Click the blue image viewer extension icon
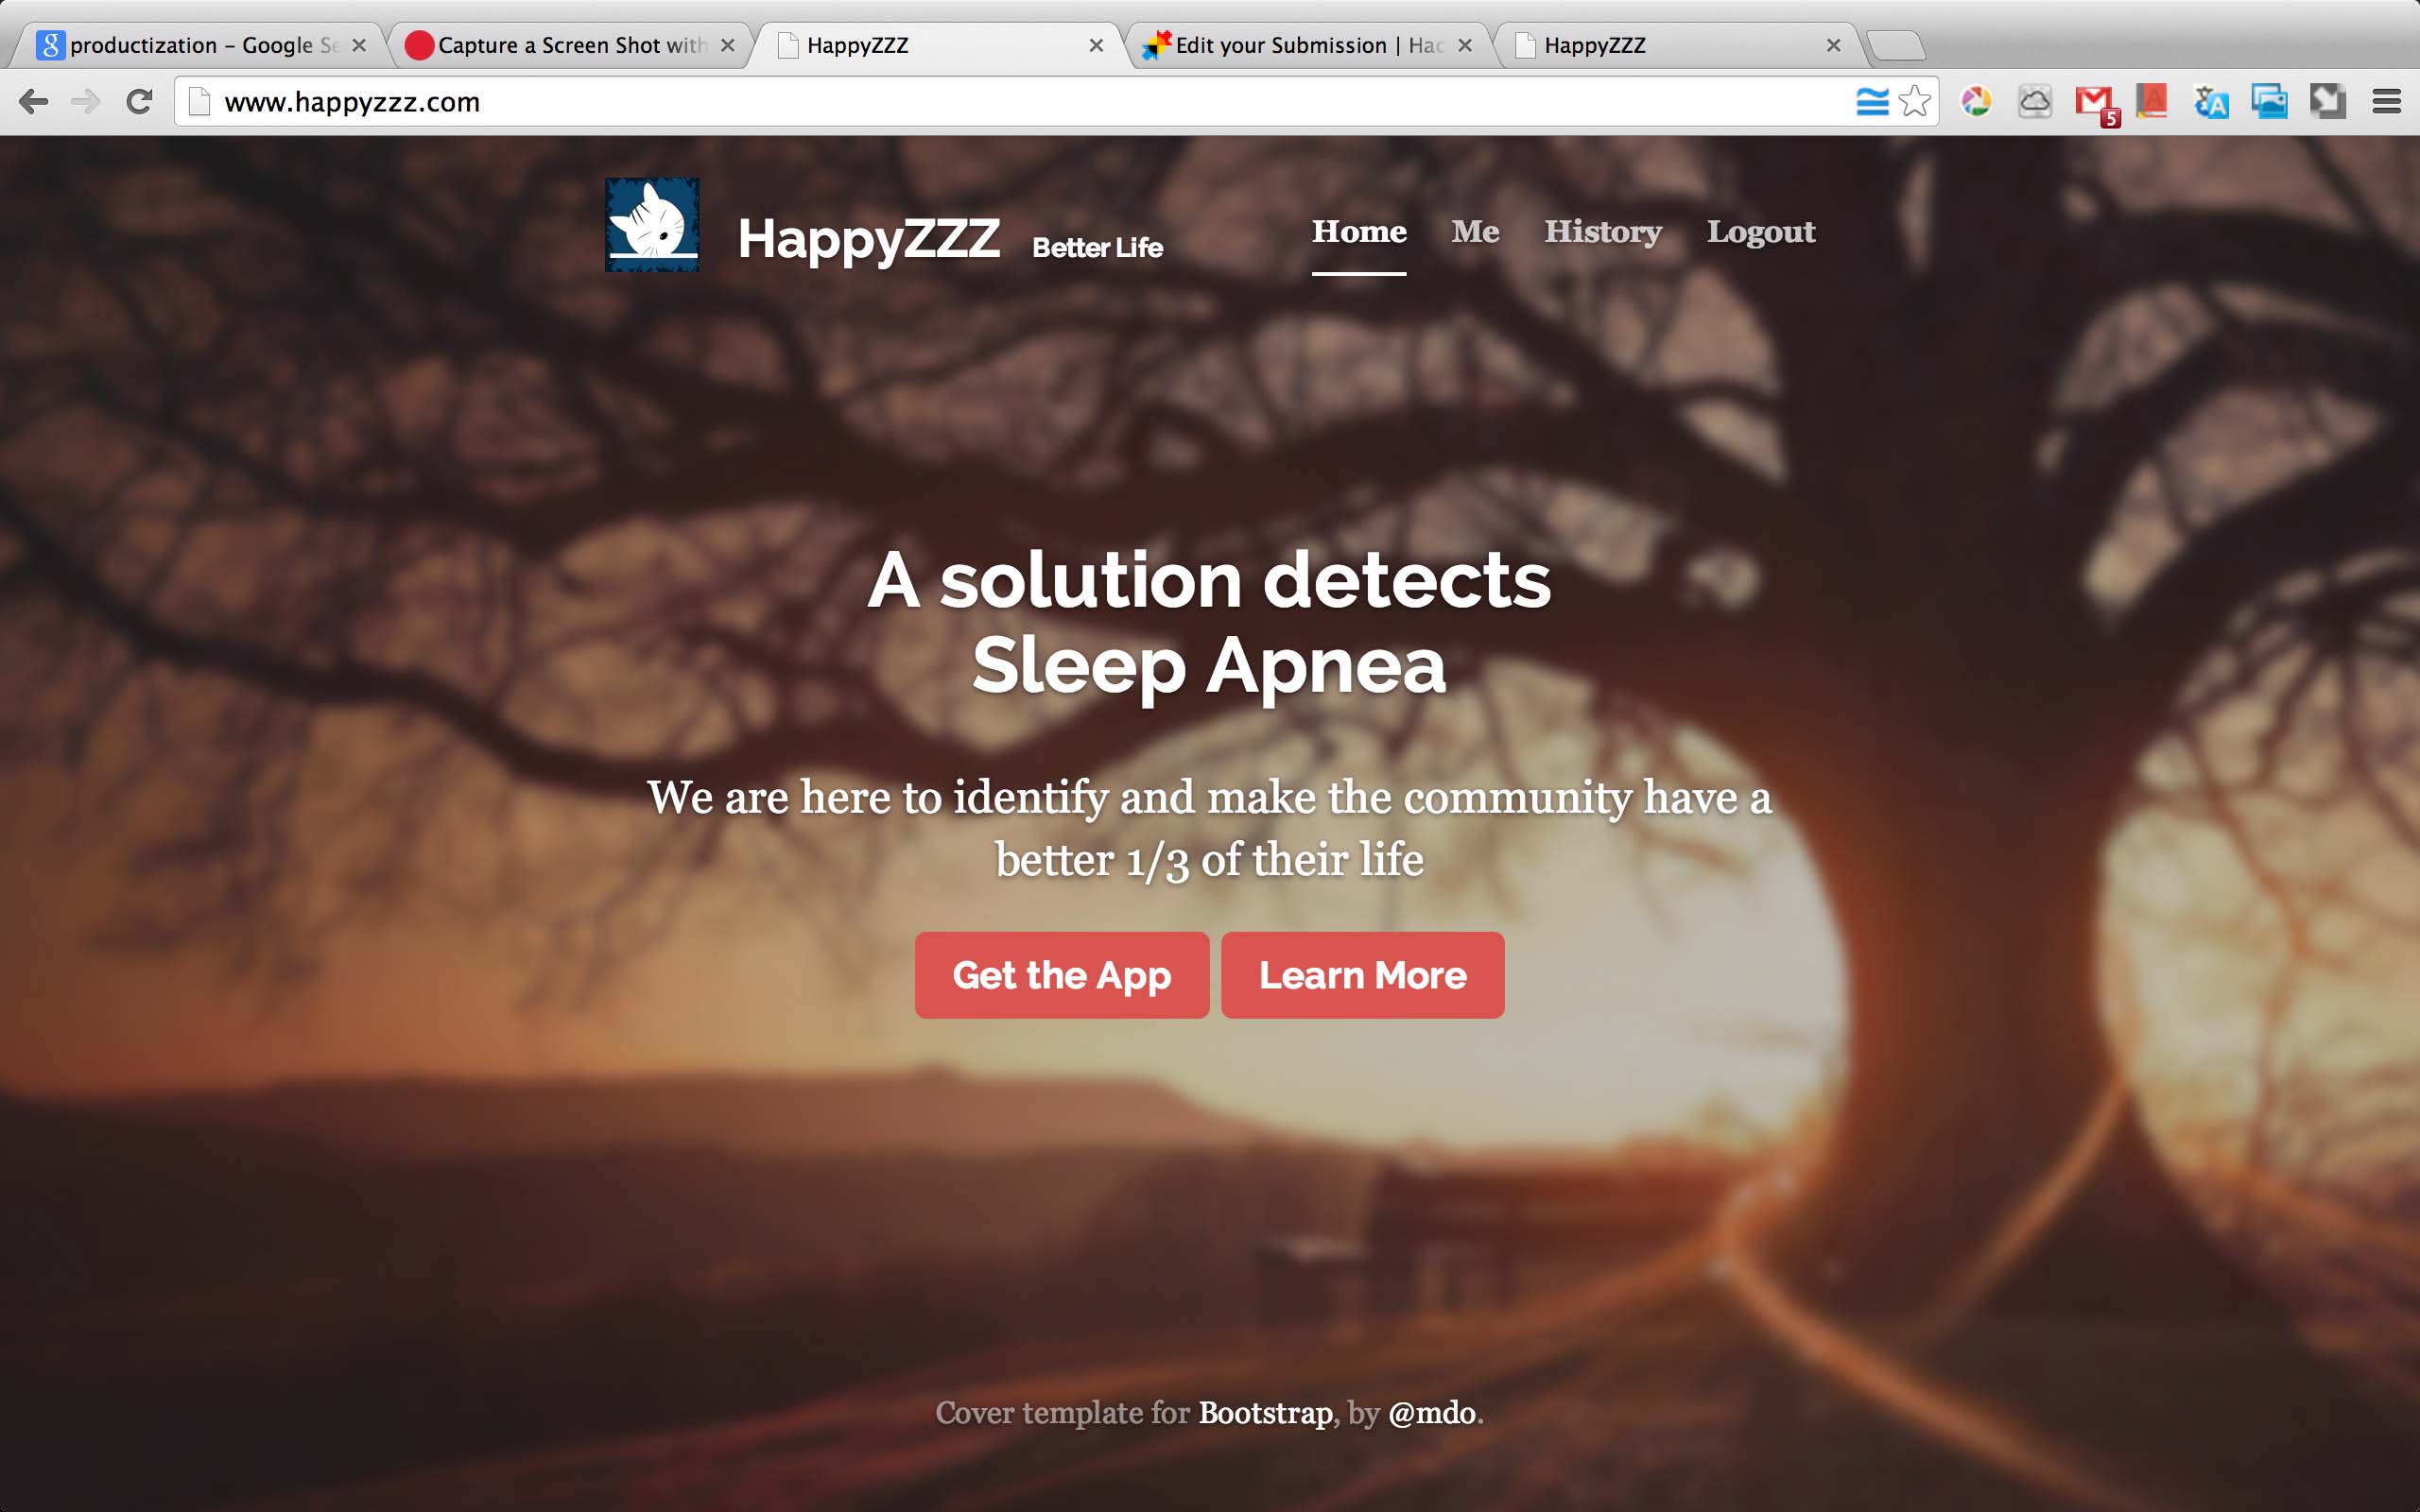Viewport: 2420px width, 1512px height. coord(2269,101)
